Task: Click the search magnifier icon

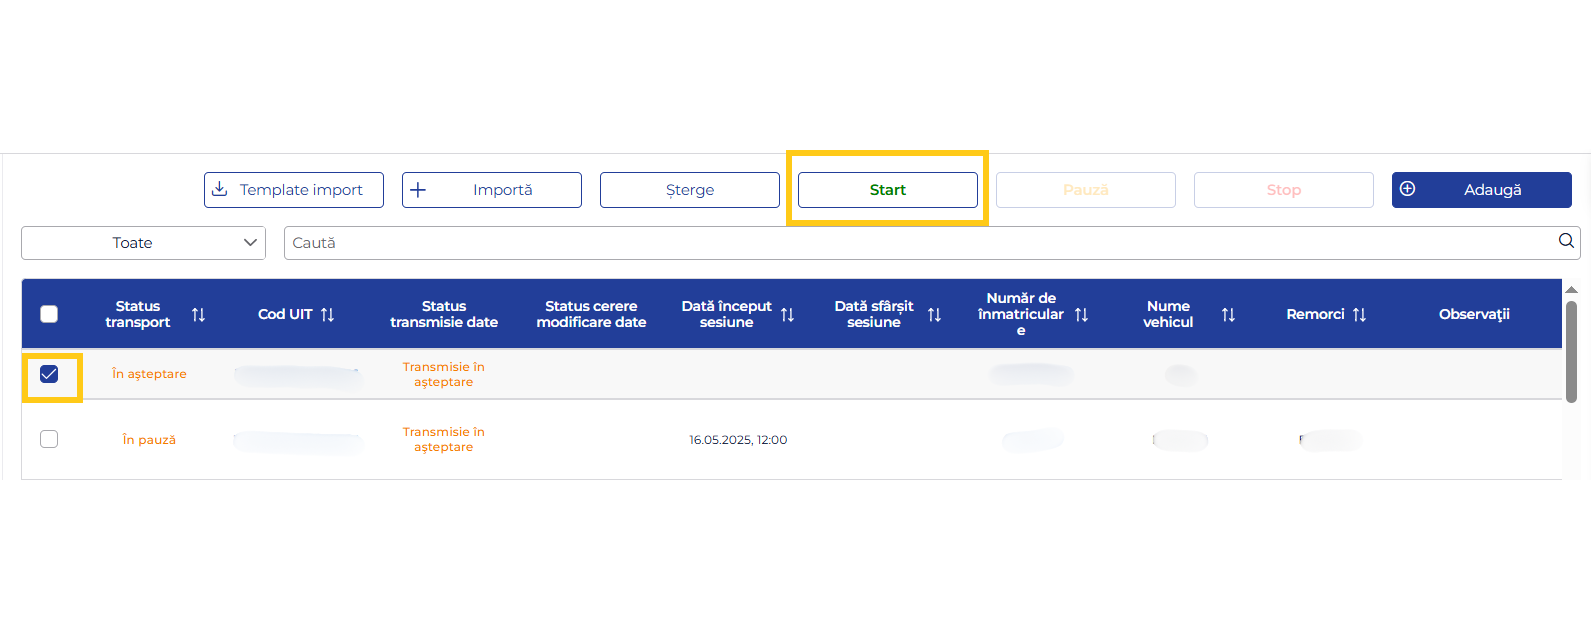Action: [1566, 241]
